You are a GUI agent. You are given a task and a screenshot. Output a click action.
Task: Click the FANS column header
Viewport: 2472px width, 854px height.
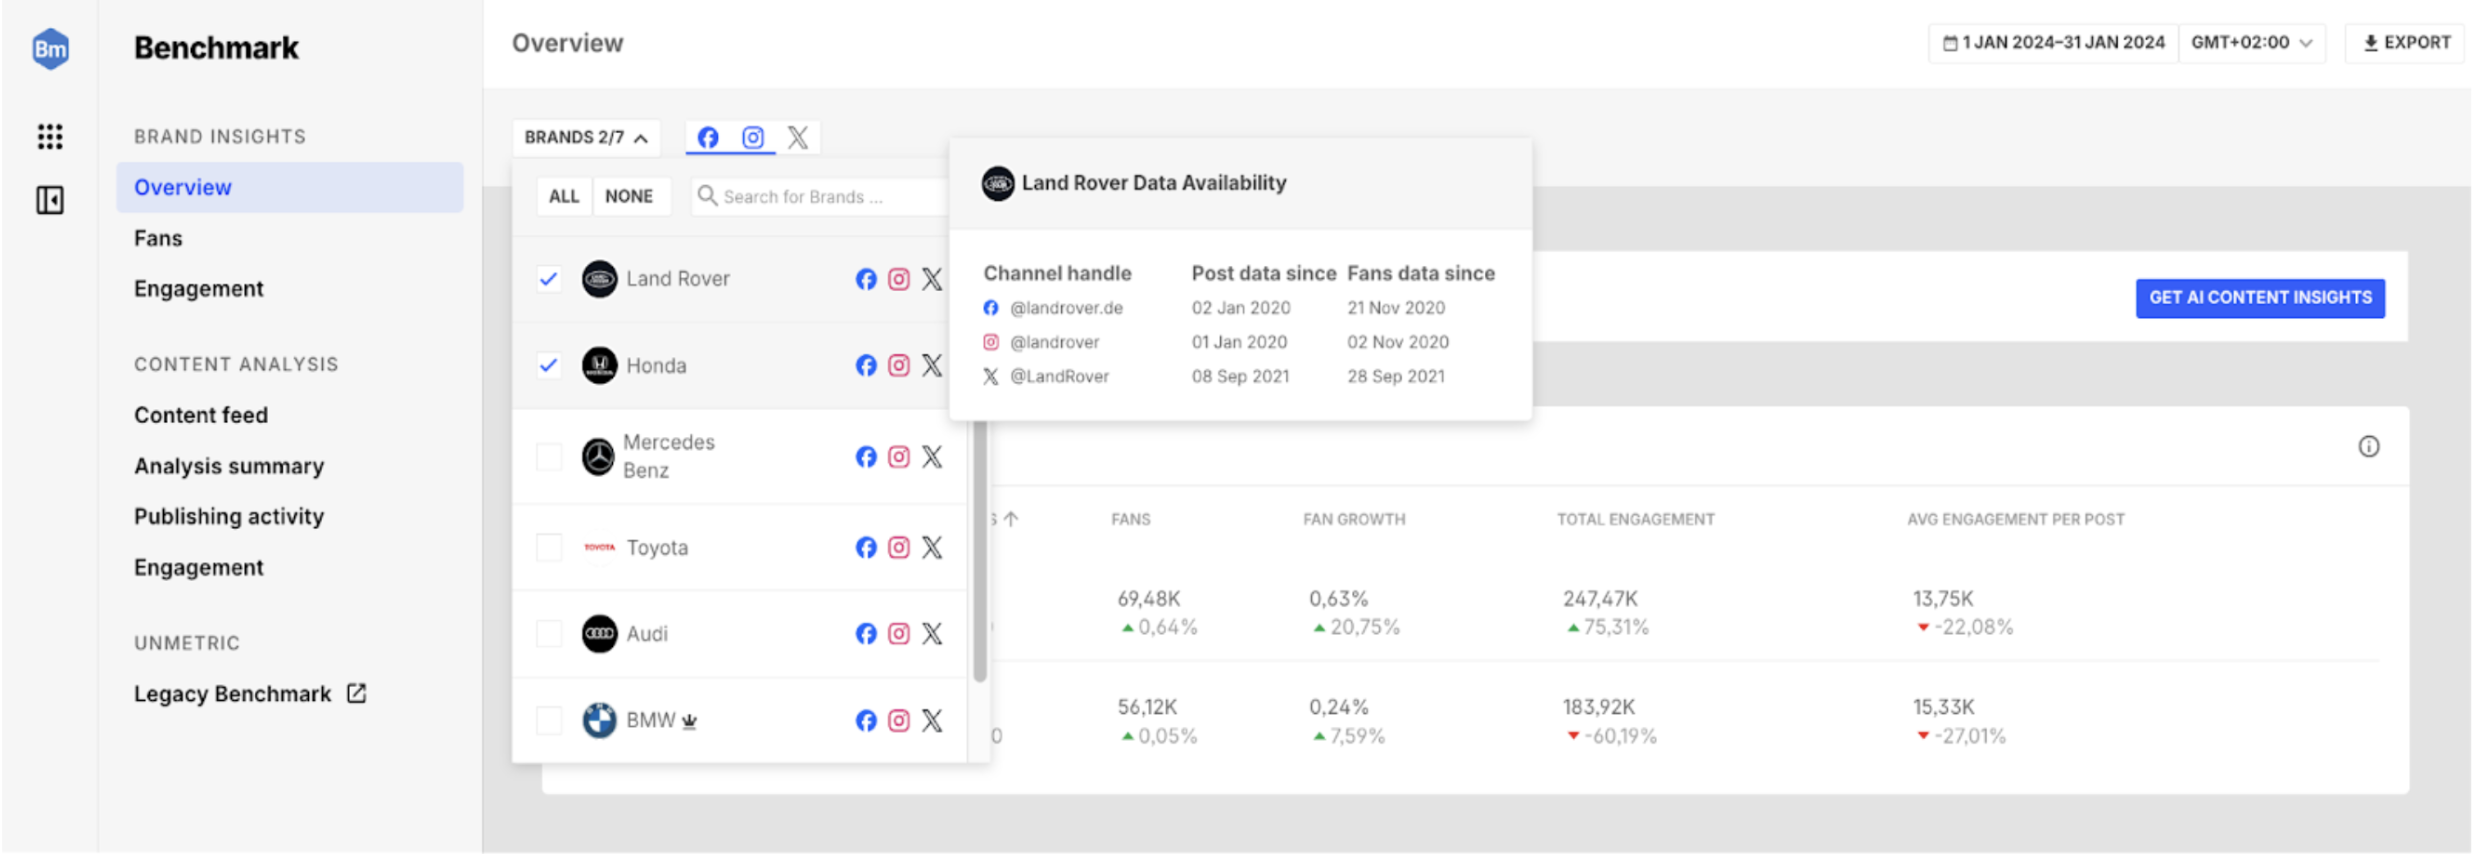tap(1131, 519)
